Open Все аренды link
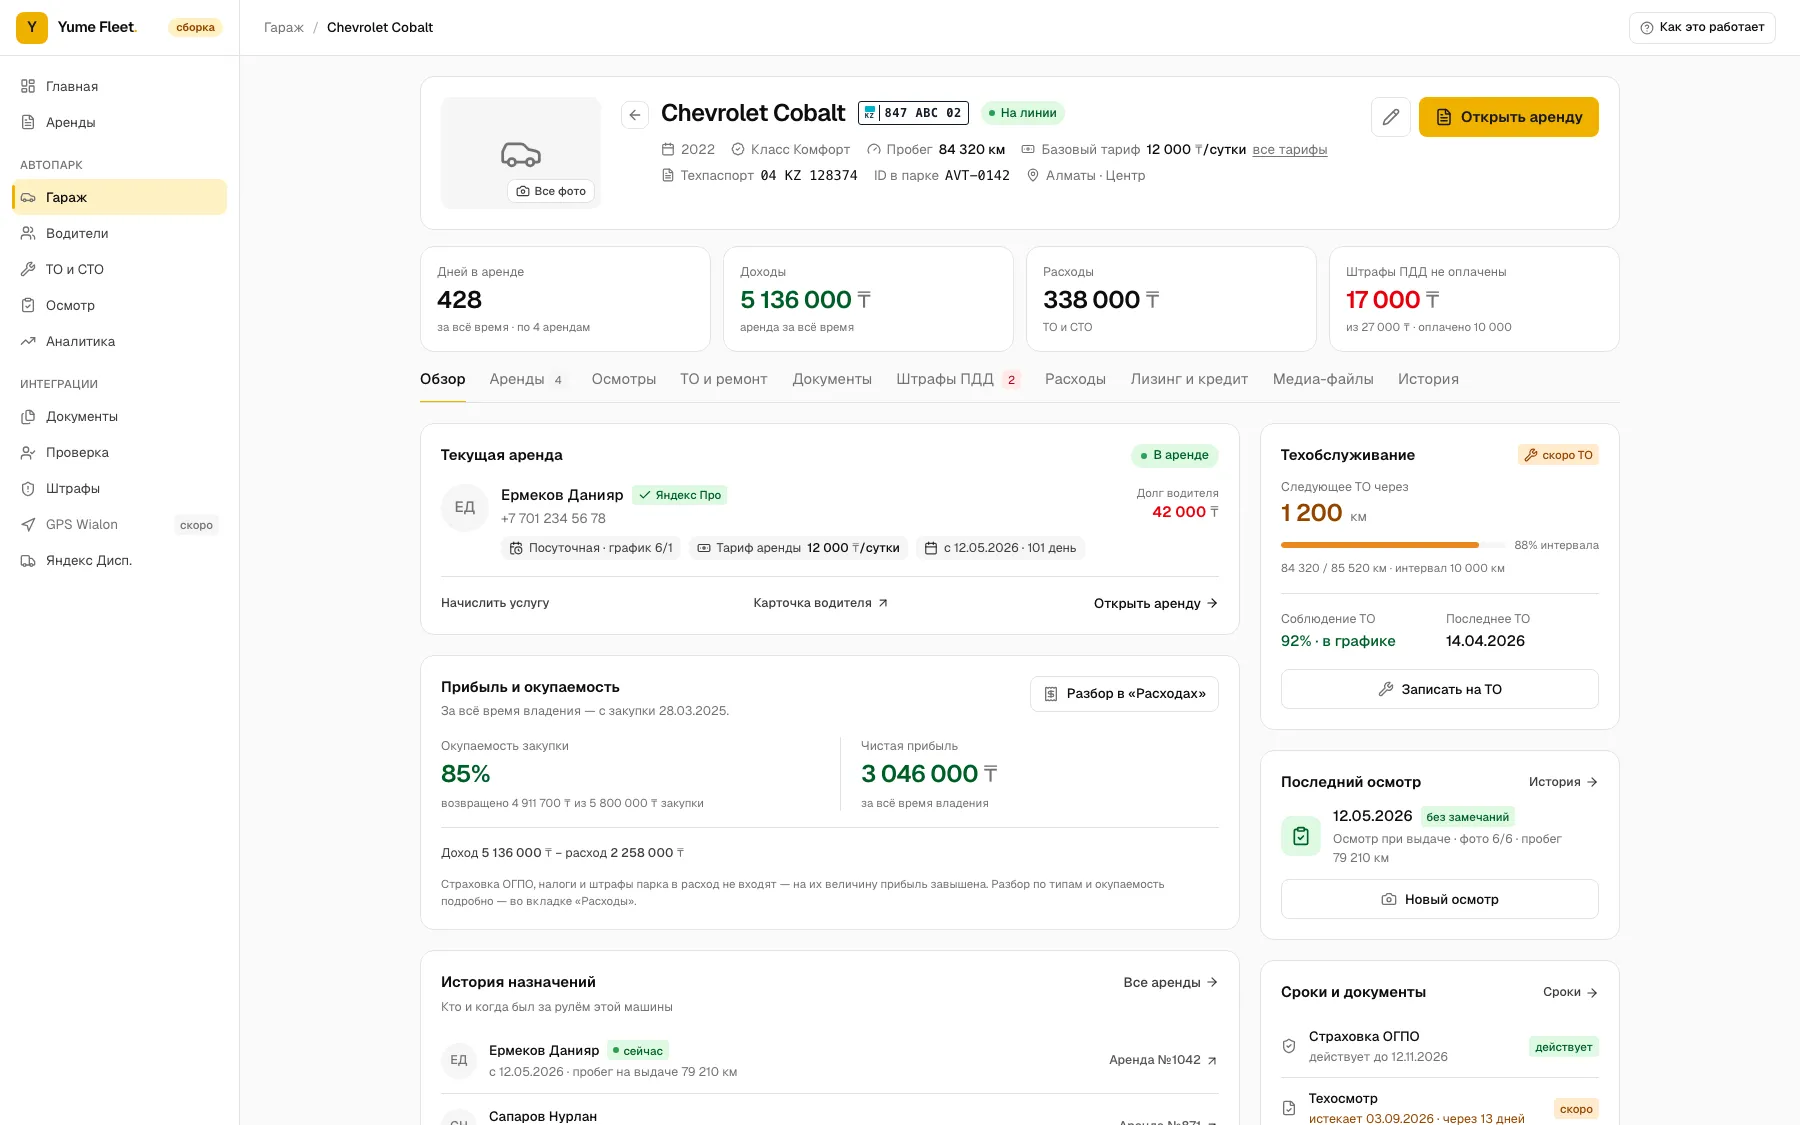 point(1171,982)
